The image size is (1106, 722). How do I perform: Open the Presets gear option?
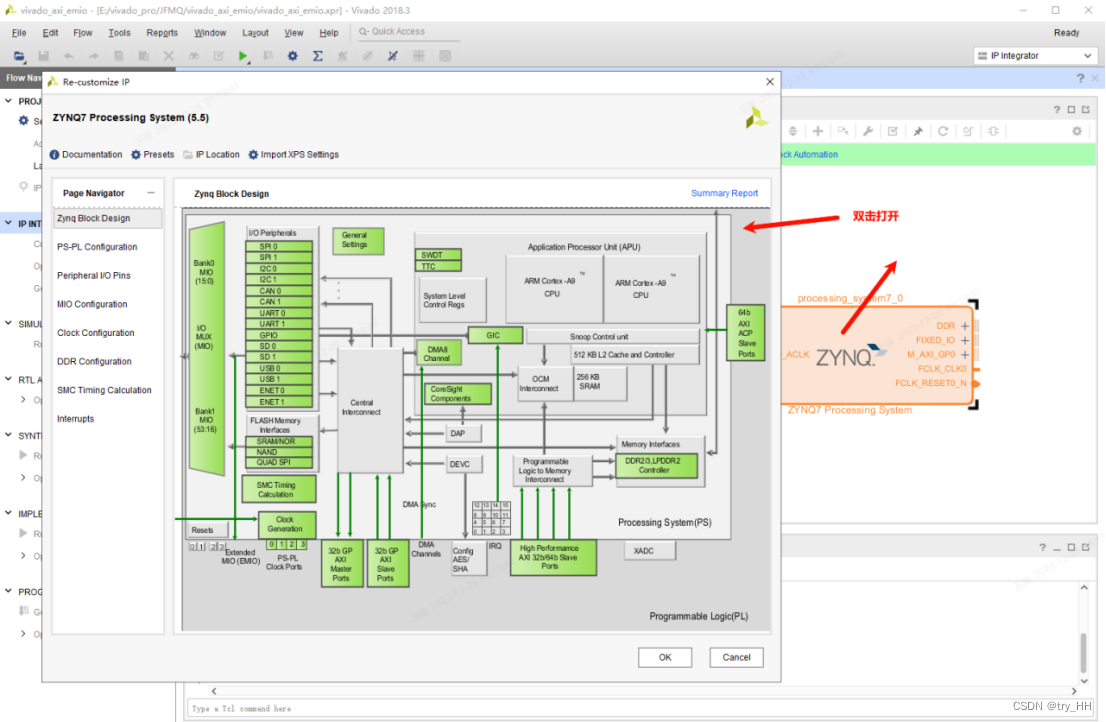(x=152, y=154)
